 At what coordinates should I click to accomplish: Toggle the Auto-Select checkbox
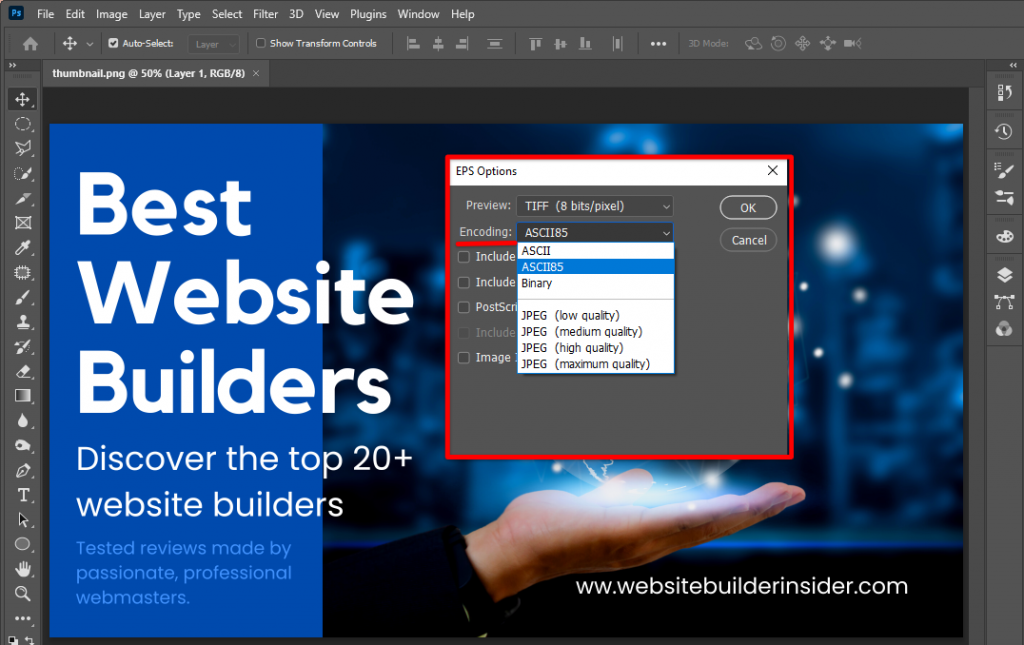coord(113,43)
